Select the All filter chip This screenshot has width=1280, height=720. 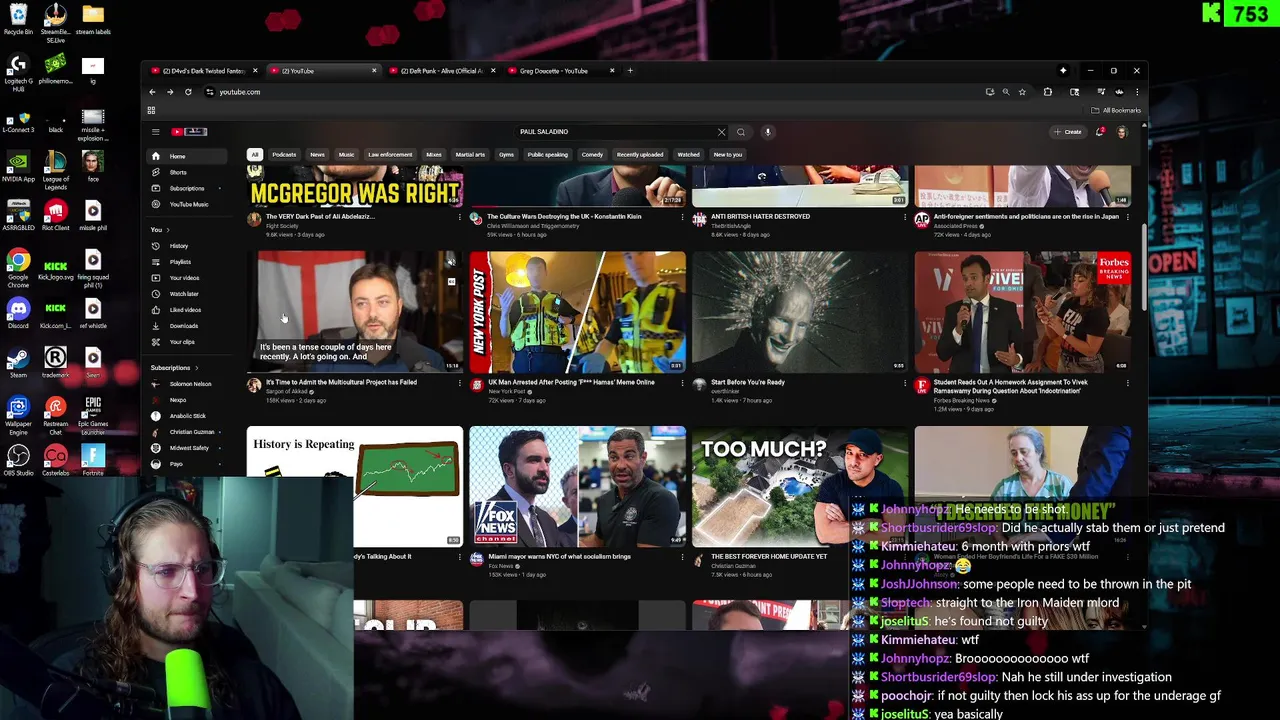tap(255, 155)
